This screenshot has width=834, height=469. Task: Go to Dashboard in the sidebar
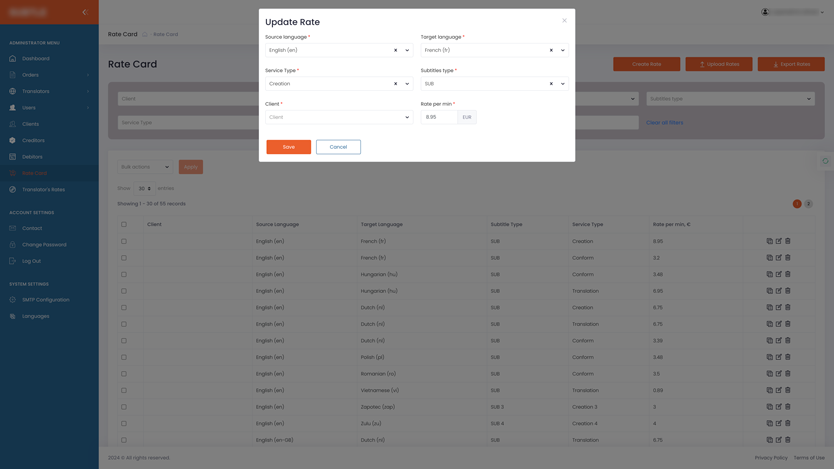tap(36, 59)
